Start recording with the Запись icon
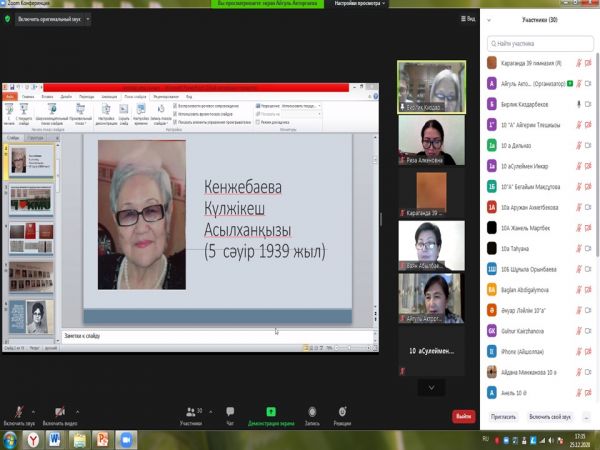The height and width of the screenshot is (450, 600). (x=311, y=411)
